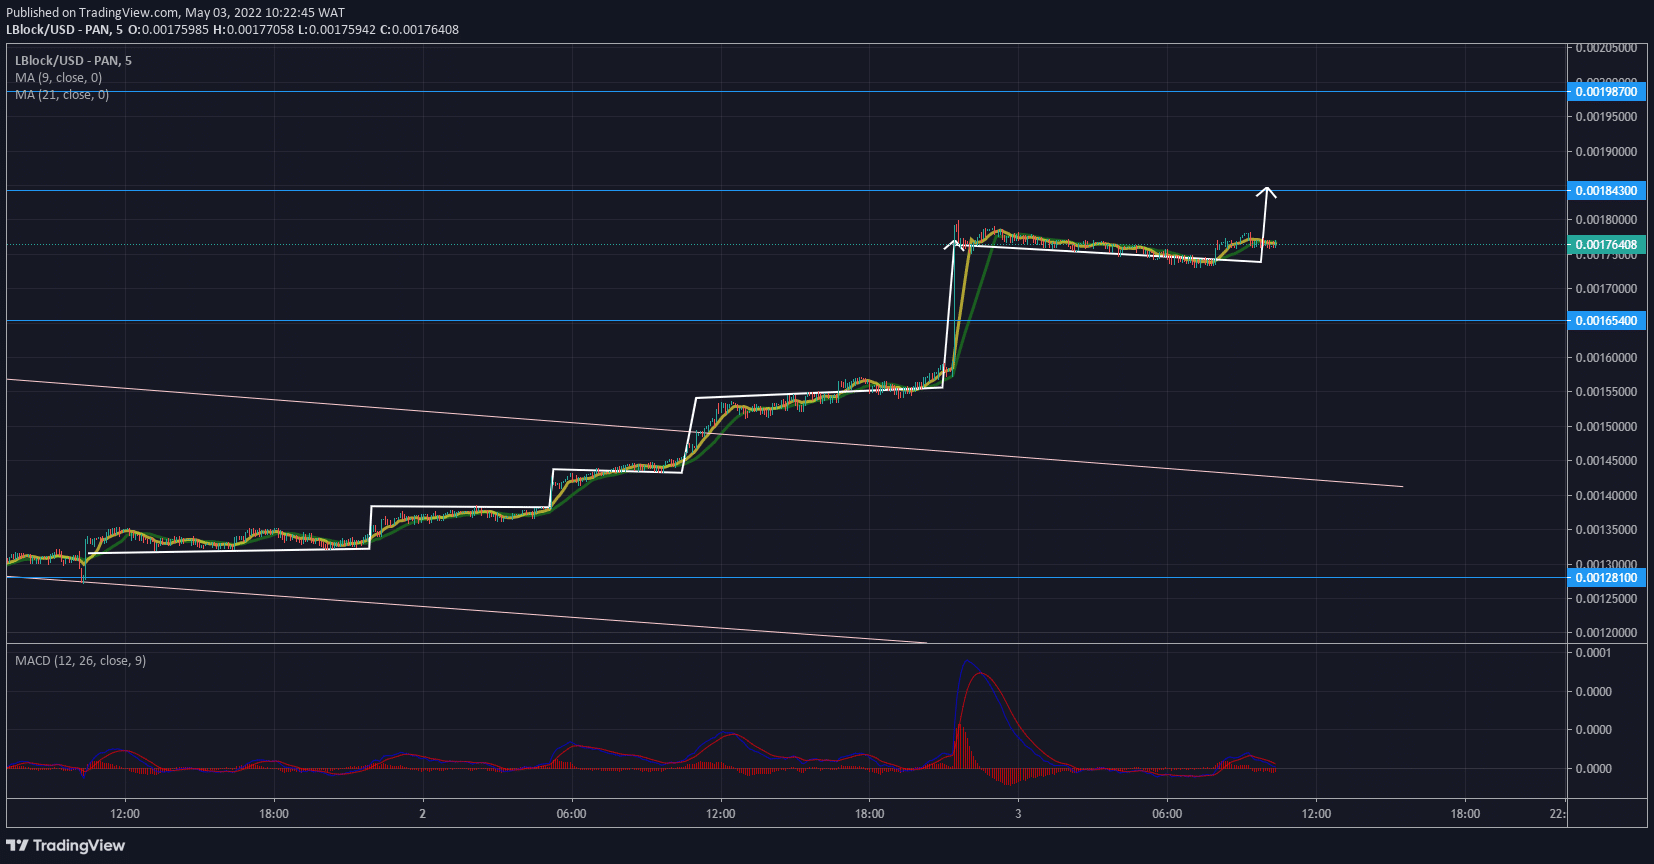Viewport: 1654px width, 864px height.
Task: Click the 0.00128100 price level tag
Action: click(1606, 578)
